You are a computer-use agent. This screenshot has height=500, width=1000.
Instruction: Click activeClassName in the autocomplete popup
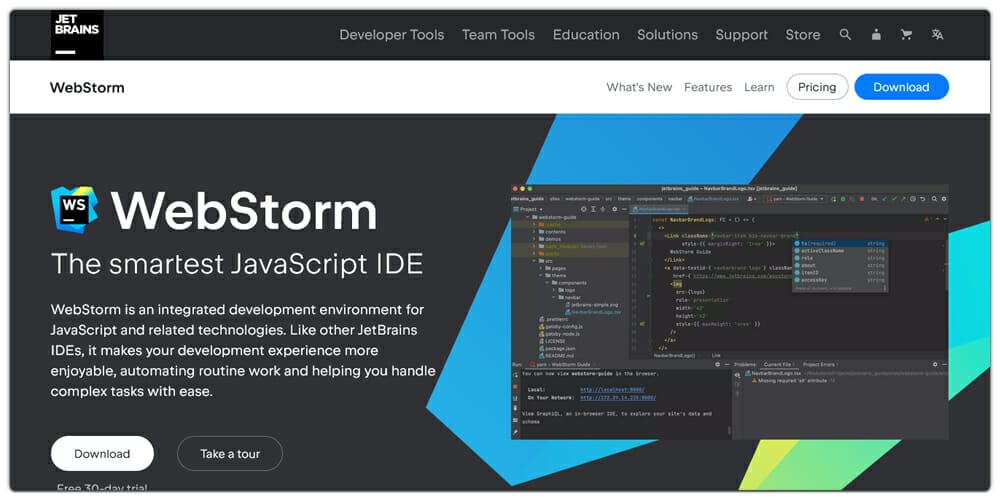click(x=822, y=251)
